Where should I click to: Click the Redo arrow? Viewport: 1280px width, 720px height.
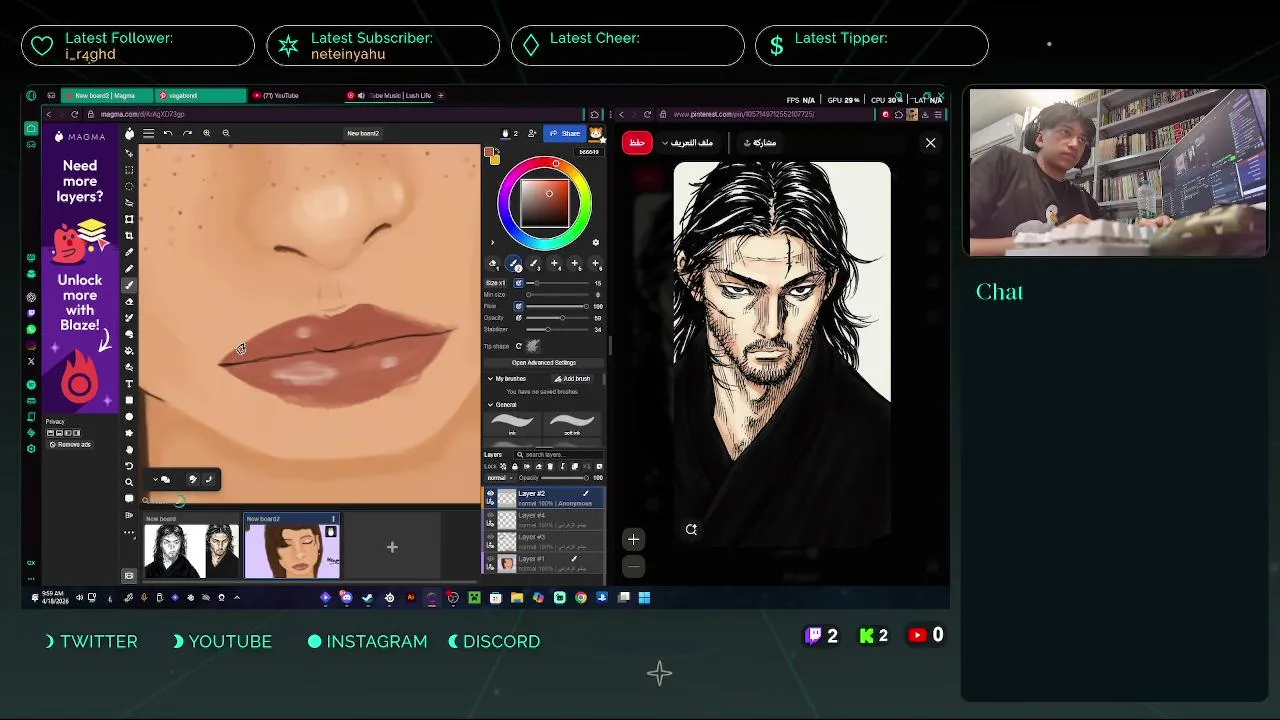[x=187, y=133]
